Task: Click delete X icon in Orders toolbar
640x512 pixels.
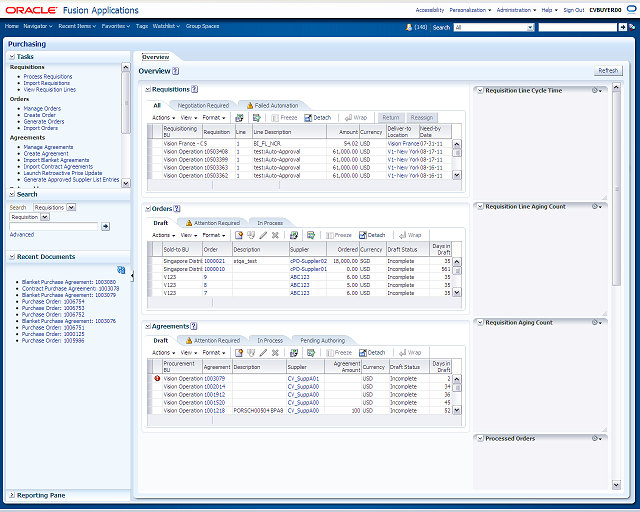Action: tap(276, 235)
